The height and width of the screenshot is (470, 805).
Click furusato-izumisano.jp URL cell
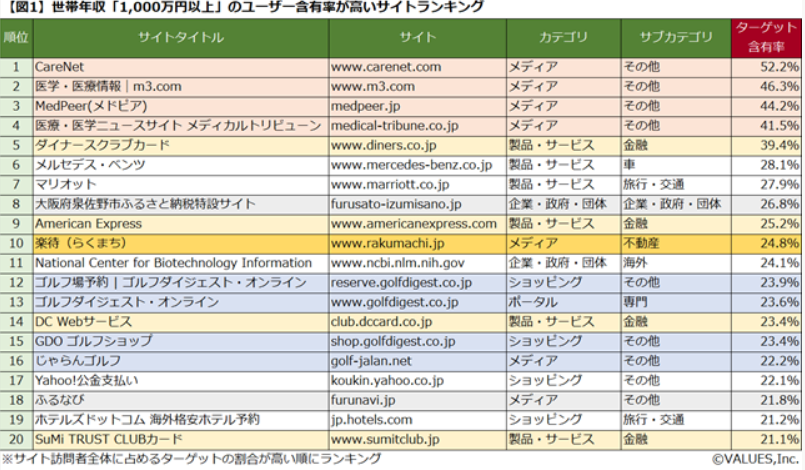pos(417,204)
